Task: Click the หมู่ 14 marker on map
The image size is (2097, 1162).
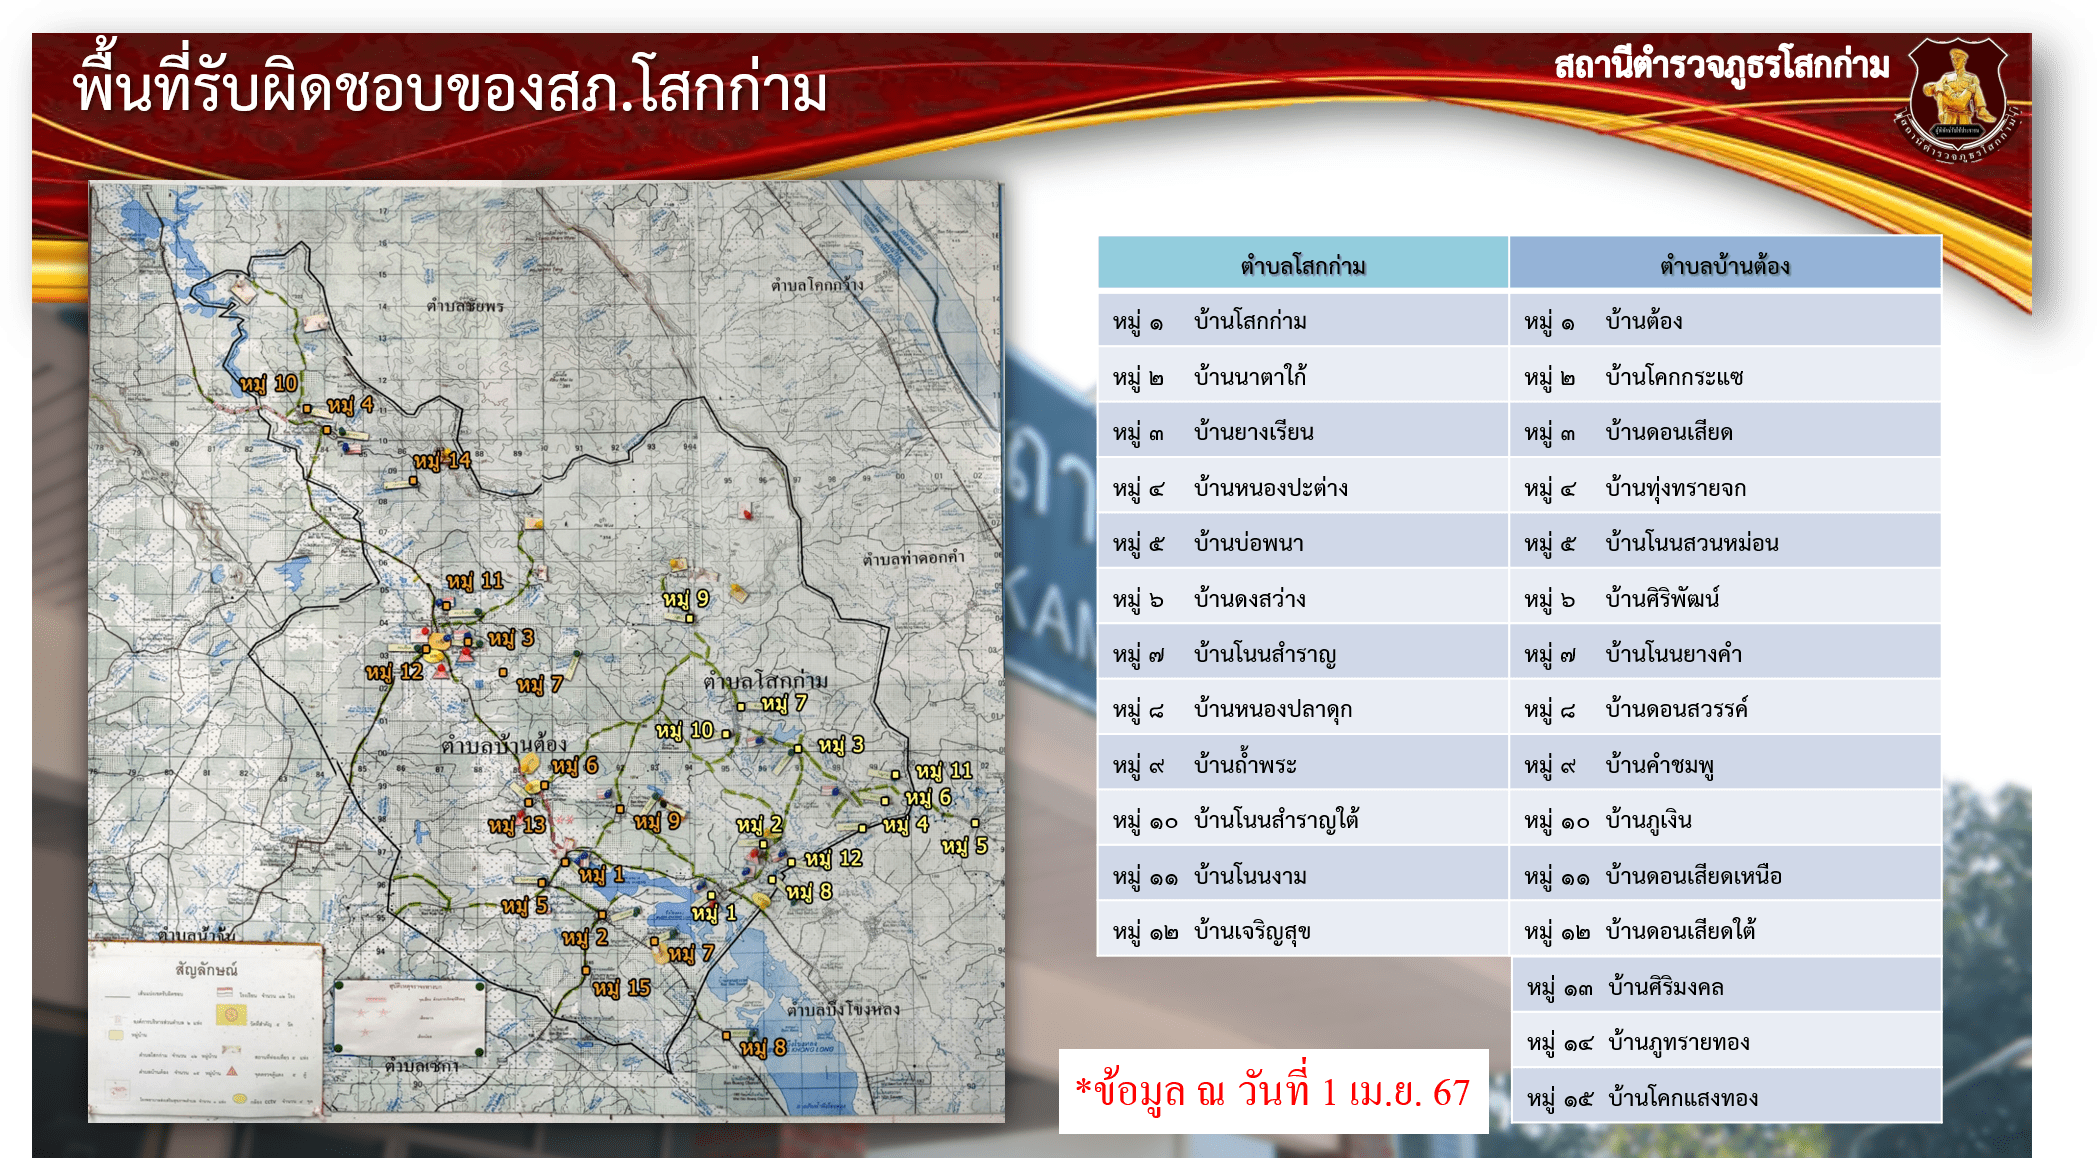Action: pyautogui.click(x=441, y=461)
